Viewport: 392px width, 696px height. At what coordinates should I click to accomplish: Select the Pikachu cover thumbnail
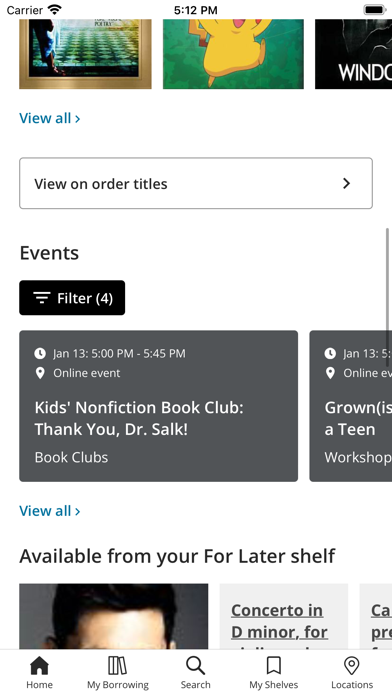[233, 54]
